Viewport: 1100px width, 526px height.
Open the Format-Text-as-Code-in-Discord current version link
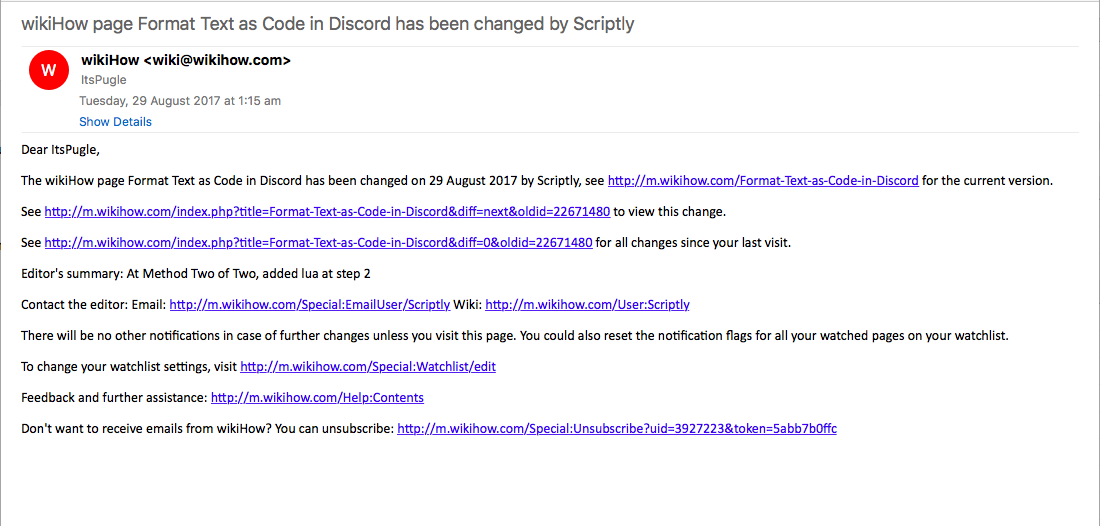pos(763,180)
